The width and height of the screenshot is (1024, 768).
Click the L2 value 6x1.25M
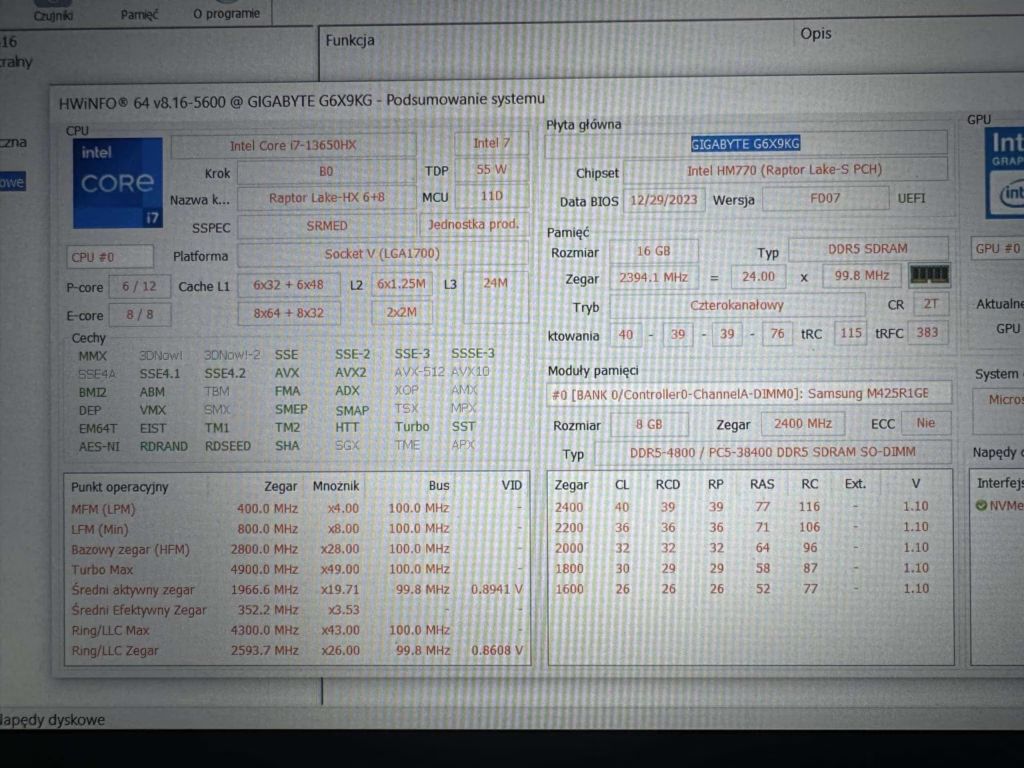click(x=401, y=284)
